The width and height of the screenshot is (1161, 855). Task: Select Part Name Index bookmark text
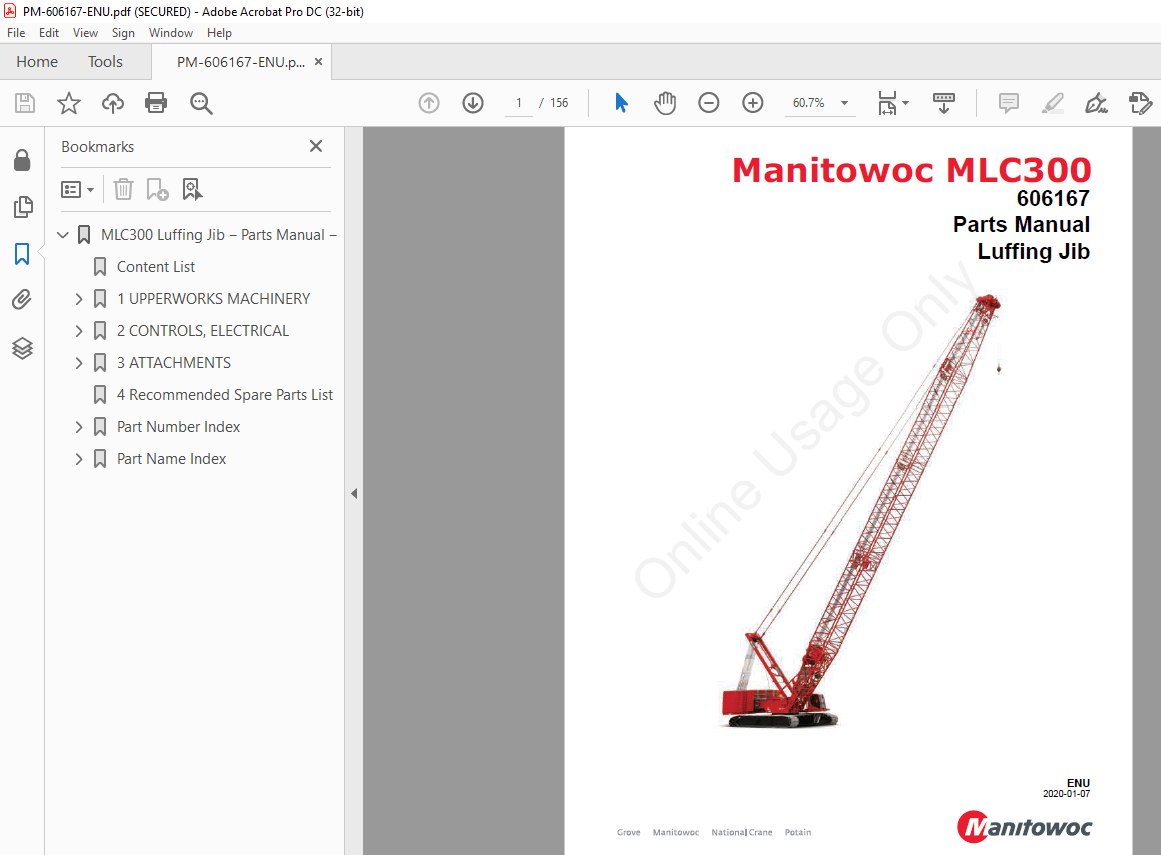(x=172, y=459)
